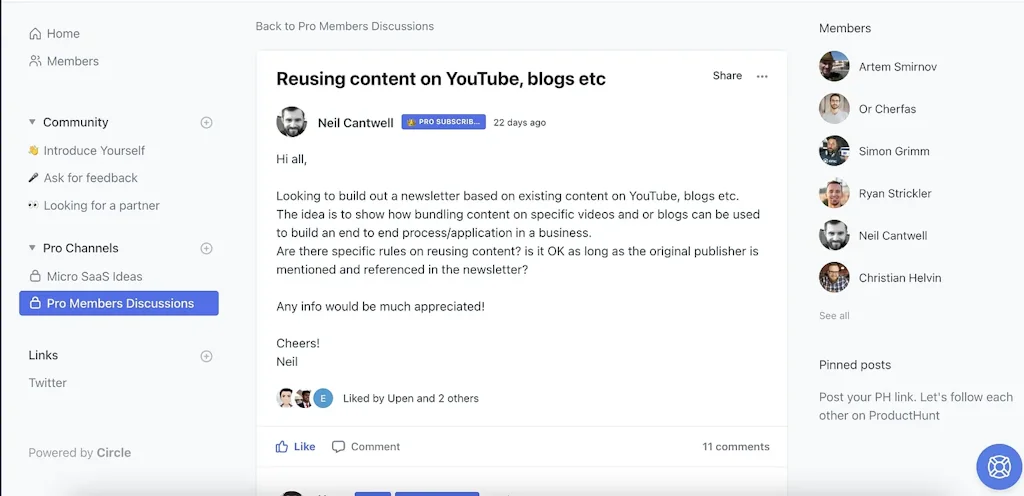Viewport: 1024px width, 496px height.
Task: Open the Introduce Yourself space
Action: coord(94,150)
